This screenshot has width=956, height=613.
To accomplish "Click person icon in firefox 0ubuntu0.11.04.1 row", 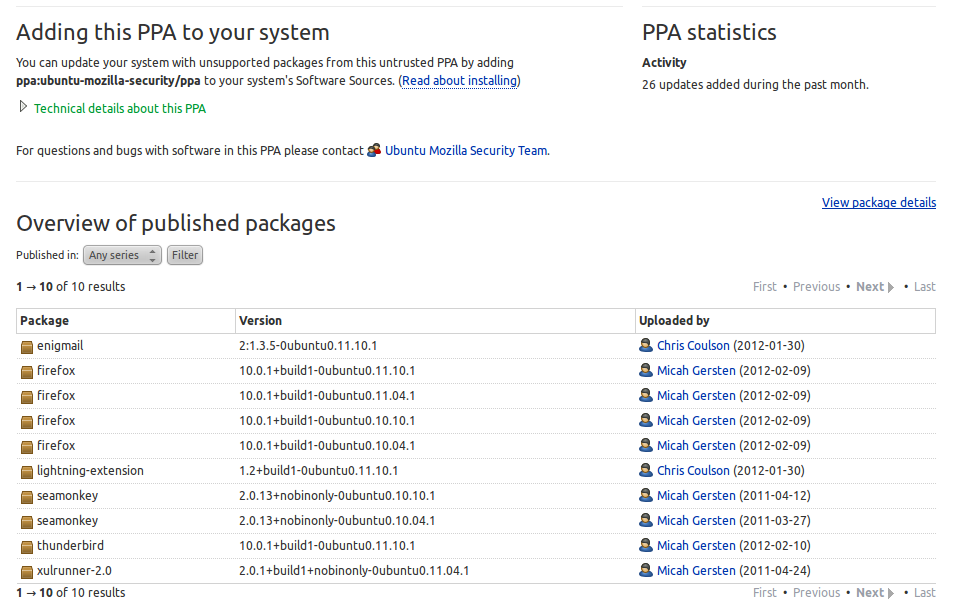I will tap(646, 395).
